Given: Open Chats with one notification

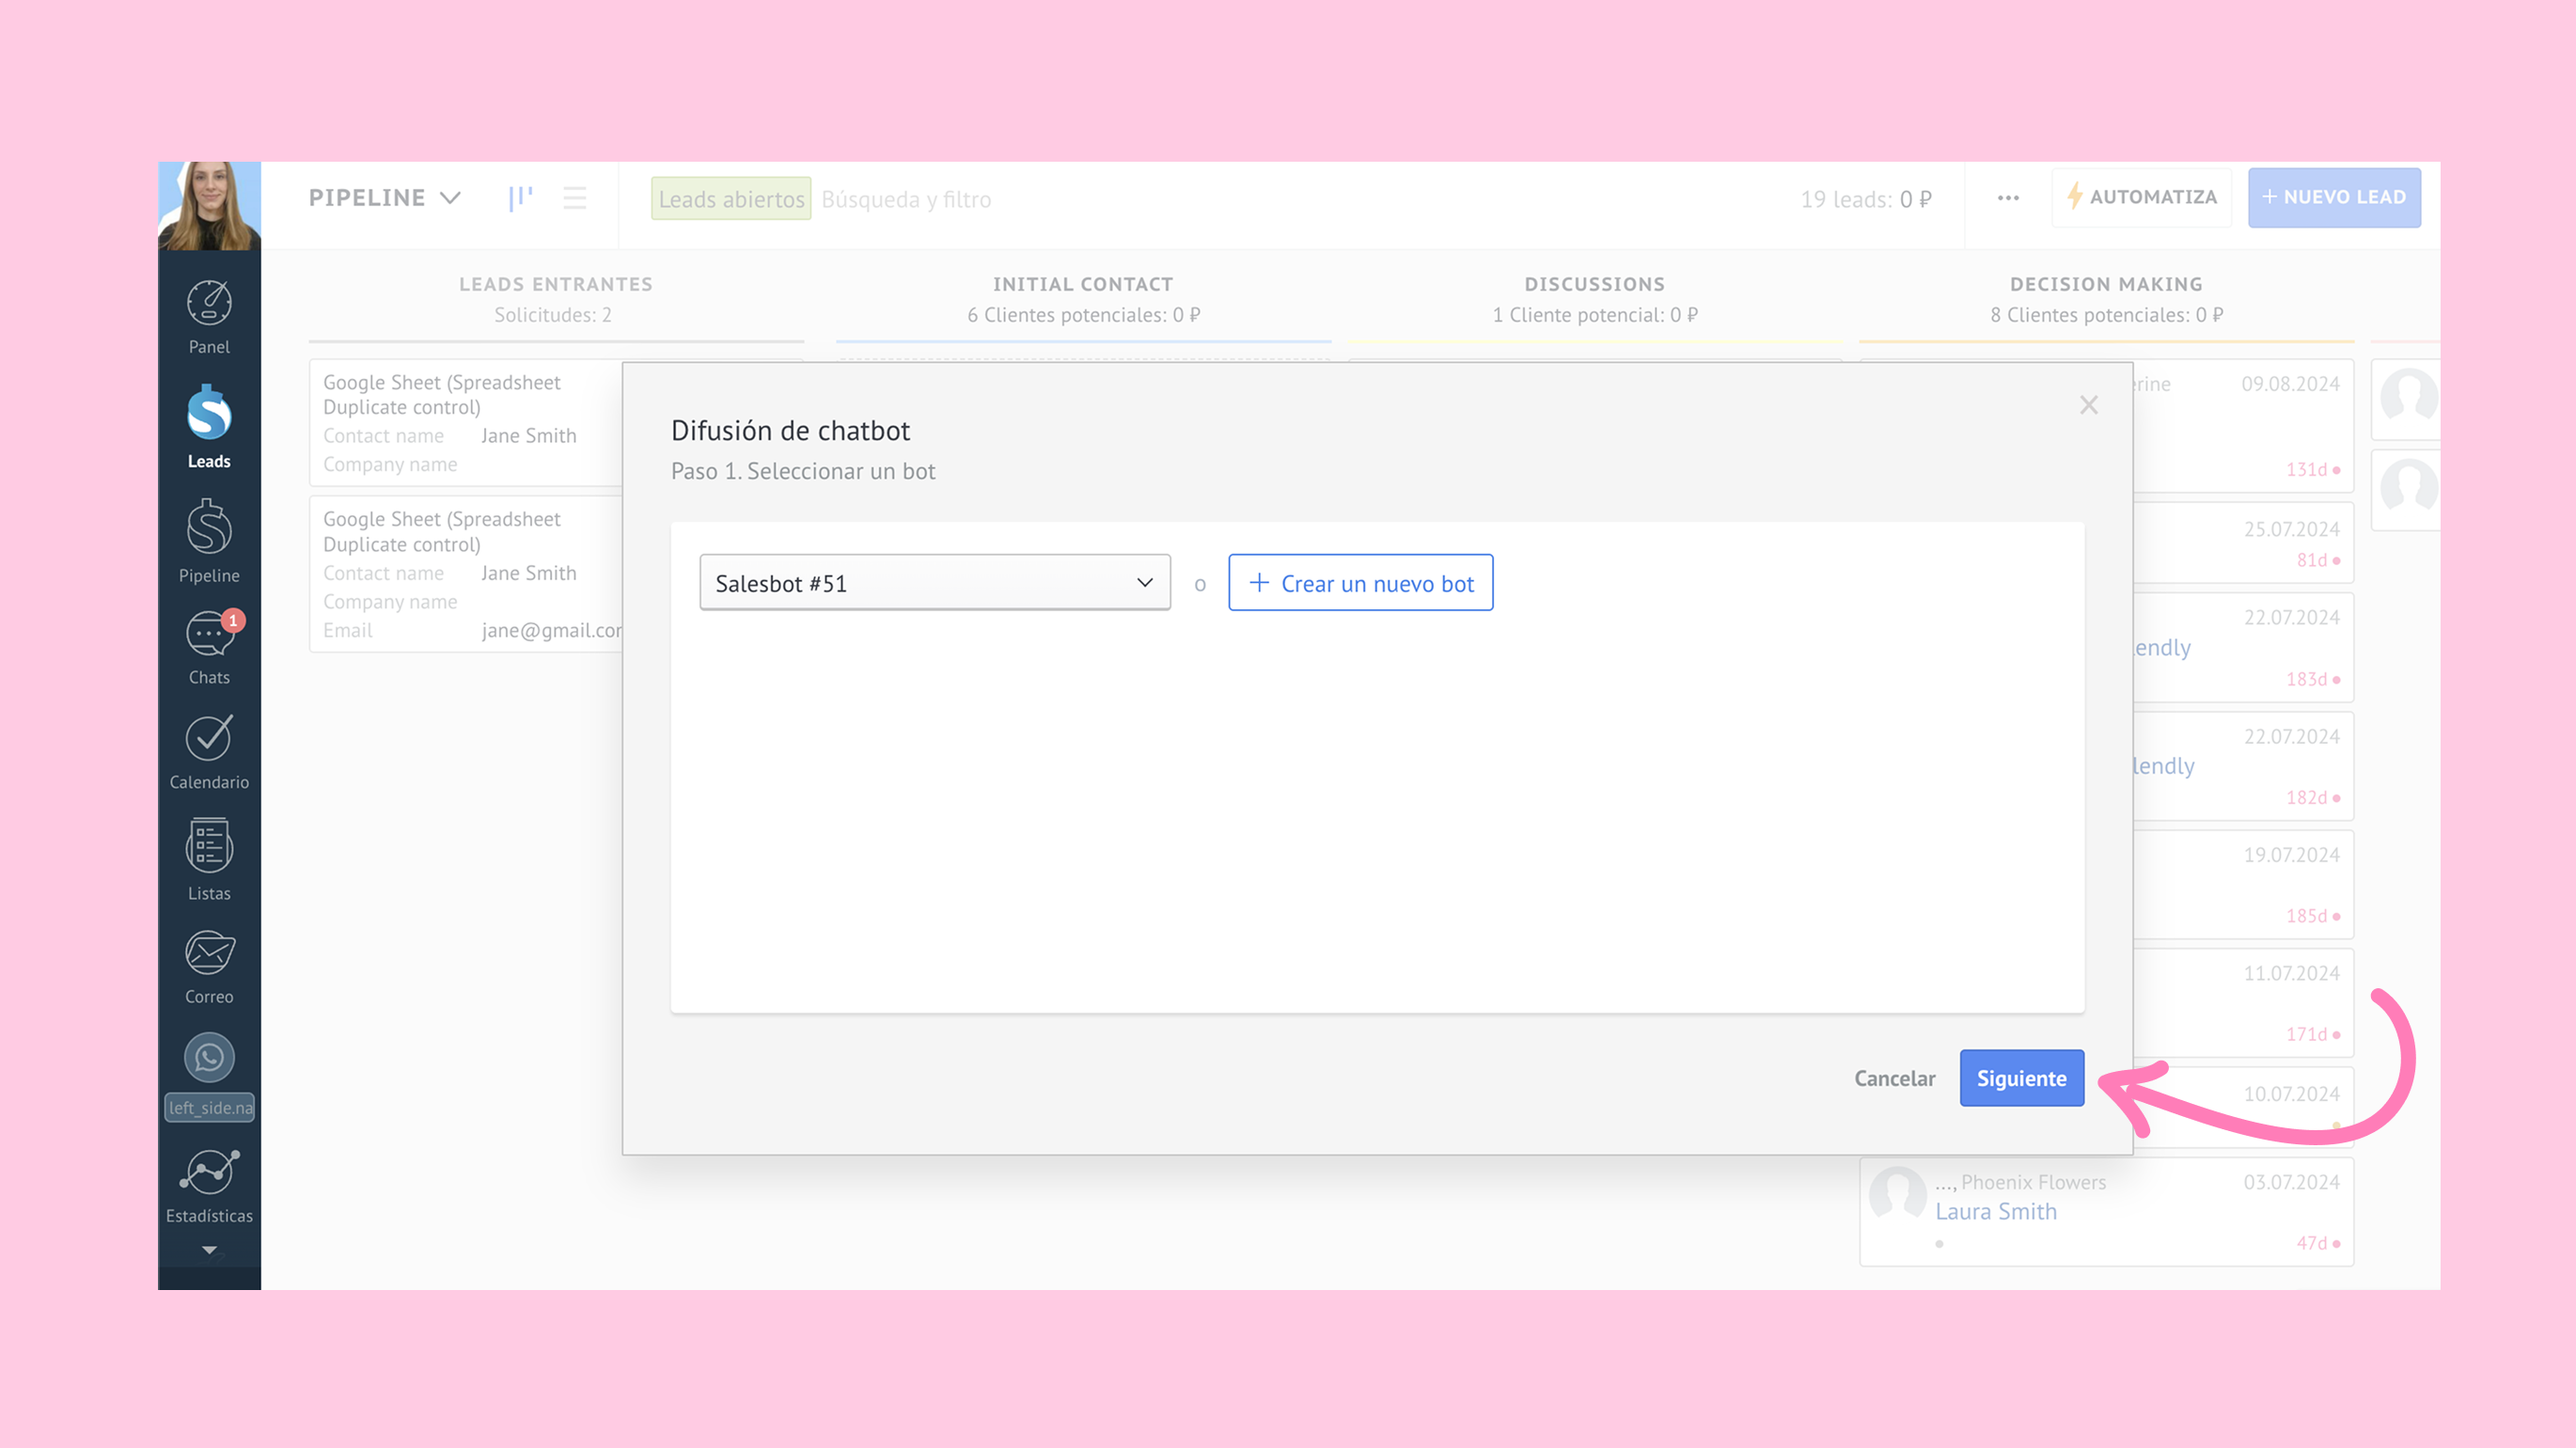Looking at the screenshot, I should click(209, 647).
